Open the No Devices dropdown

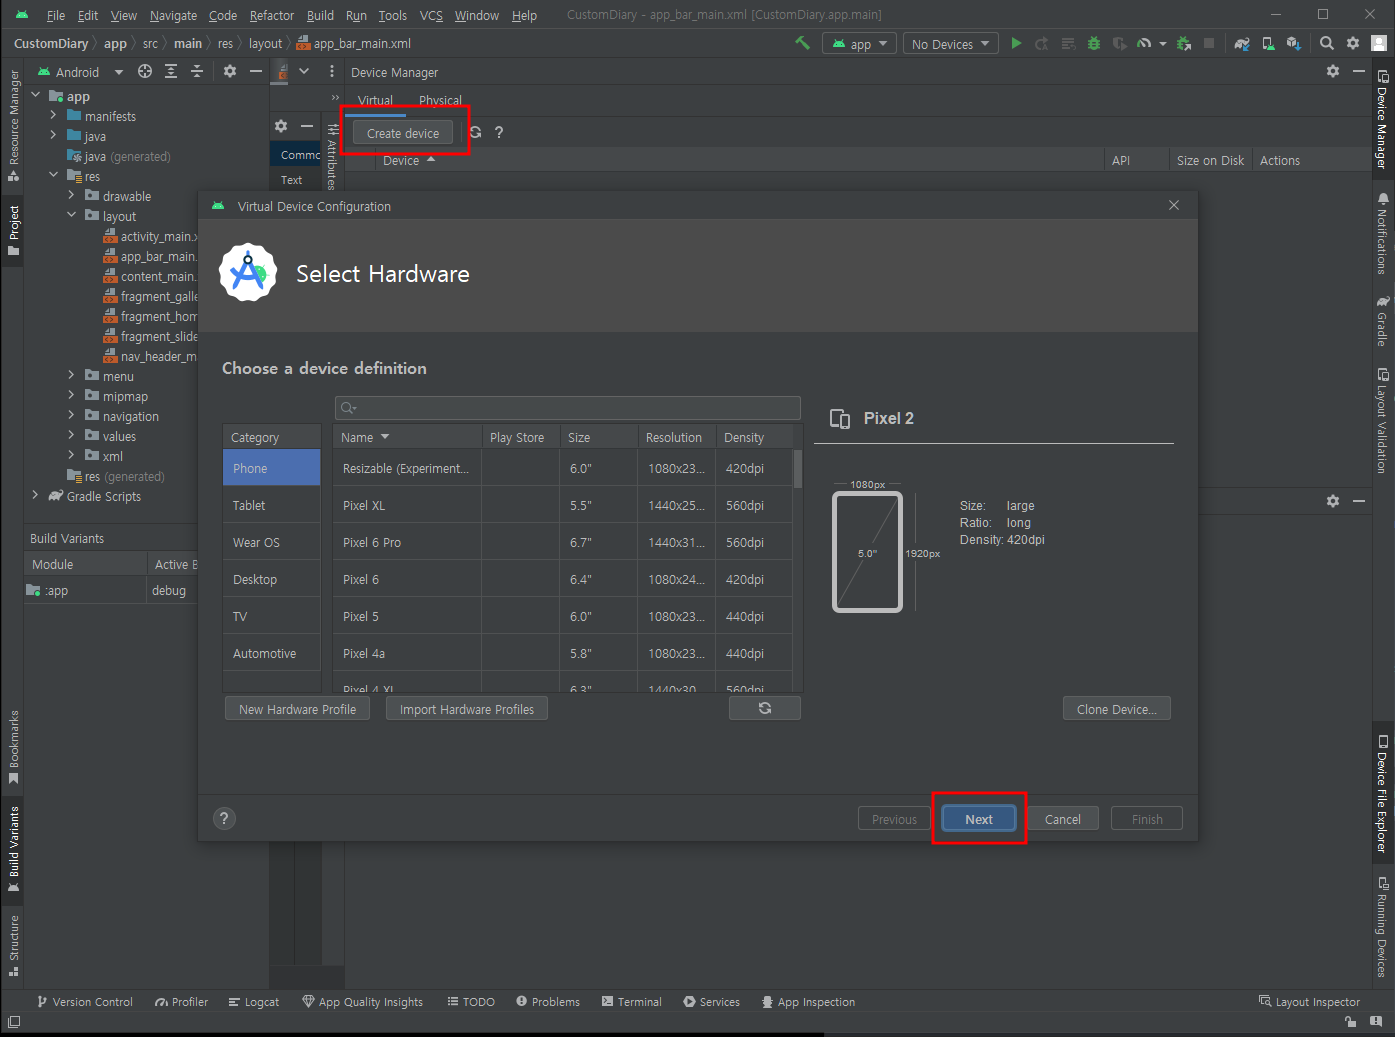click(x=951, y=44)
